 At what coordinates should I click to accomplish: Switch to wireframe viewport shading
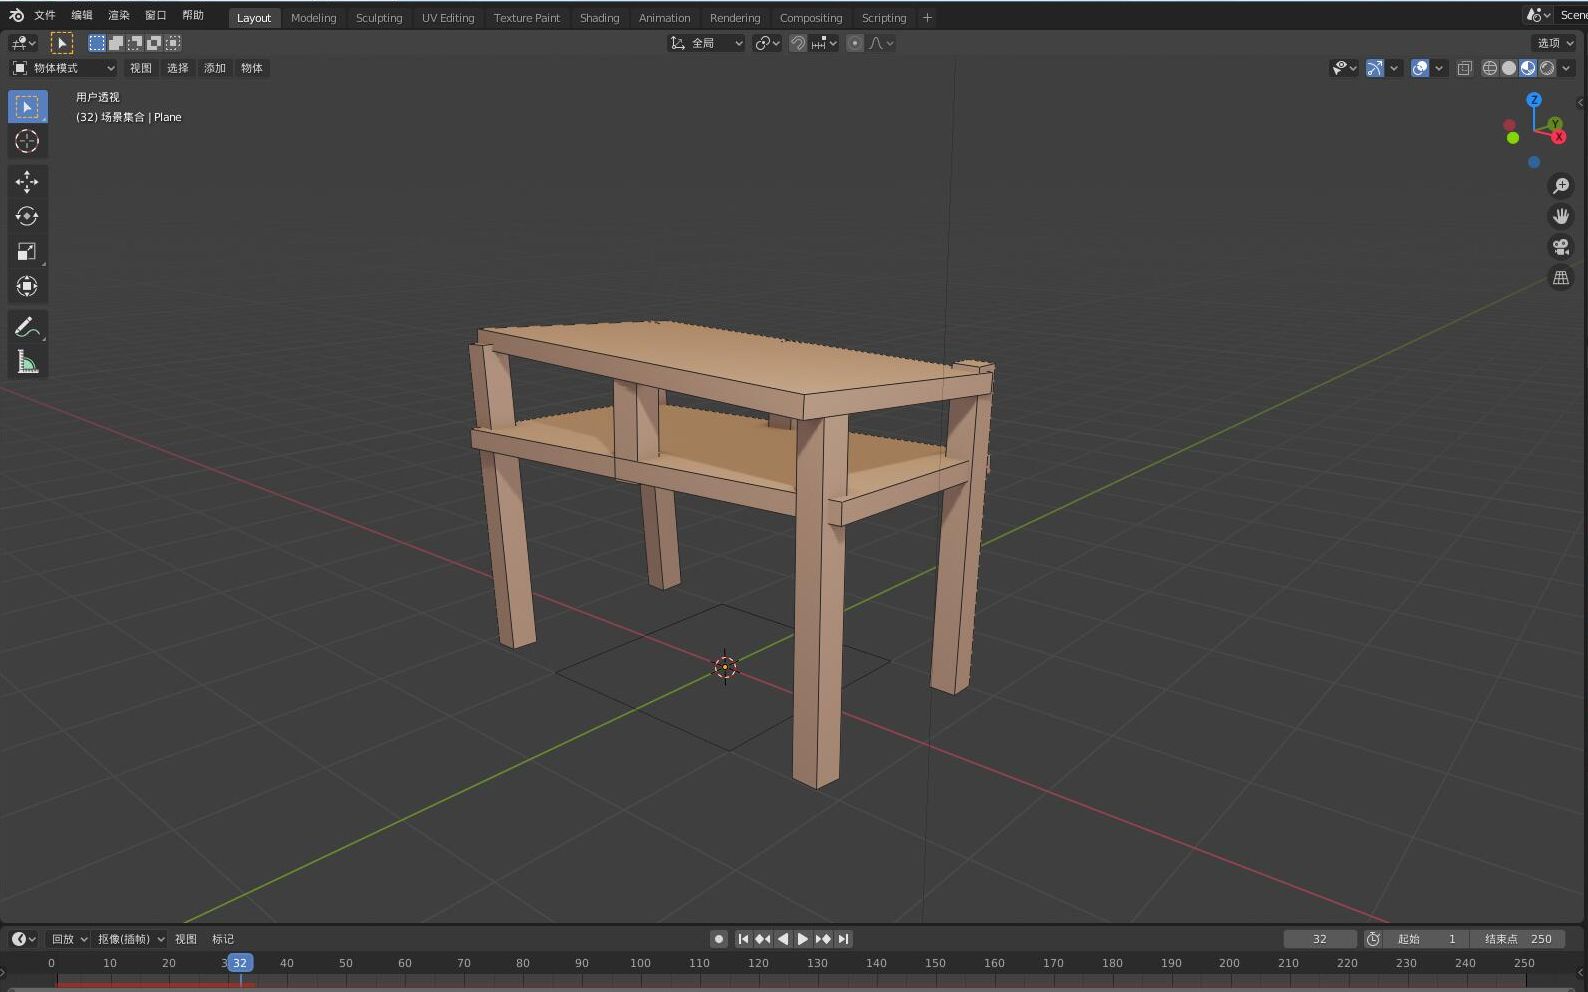[x=1489, y=68]
